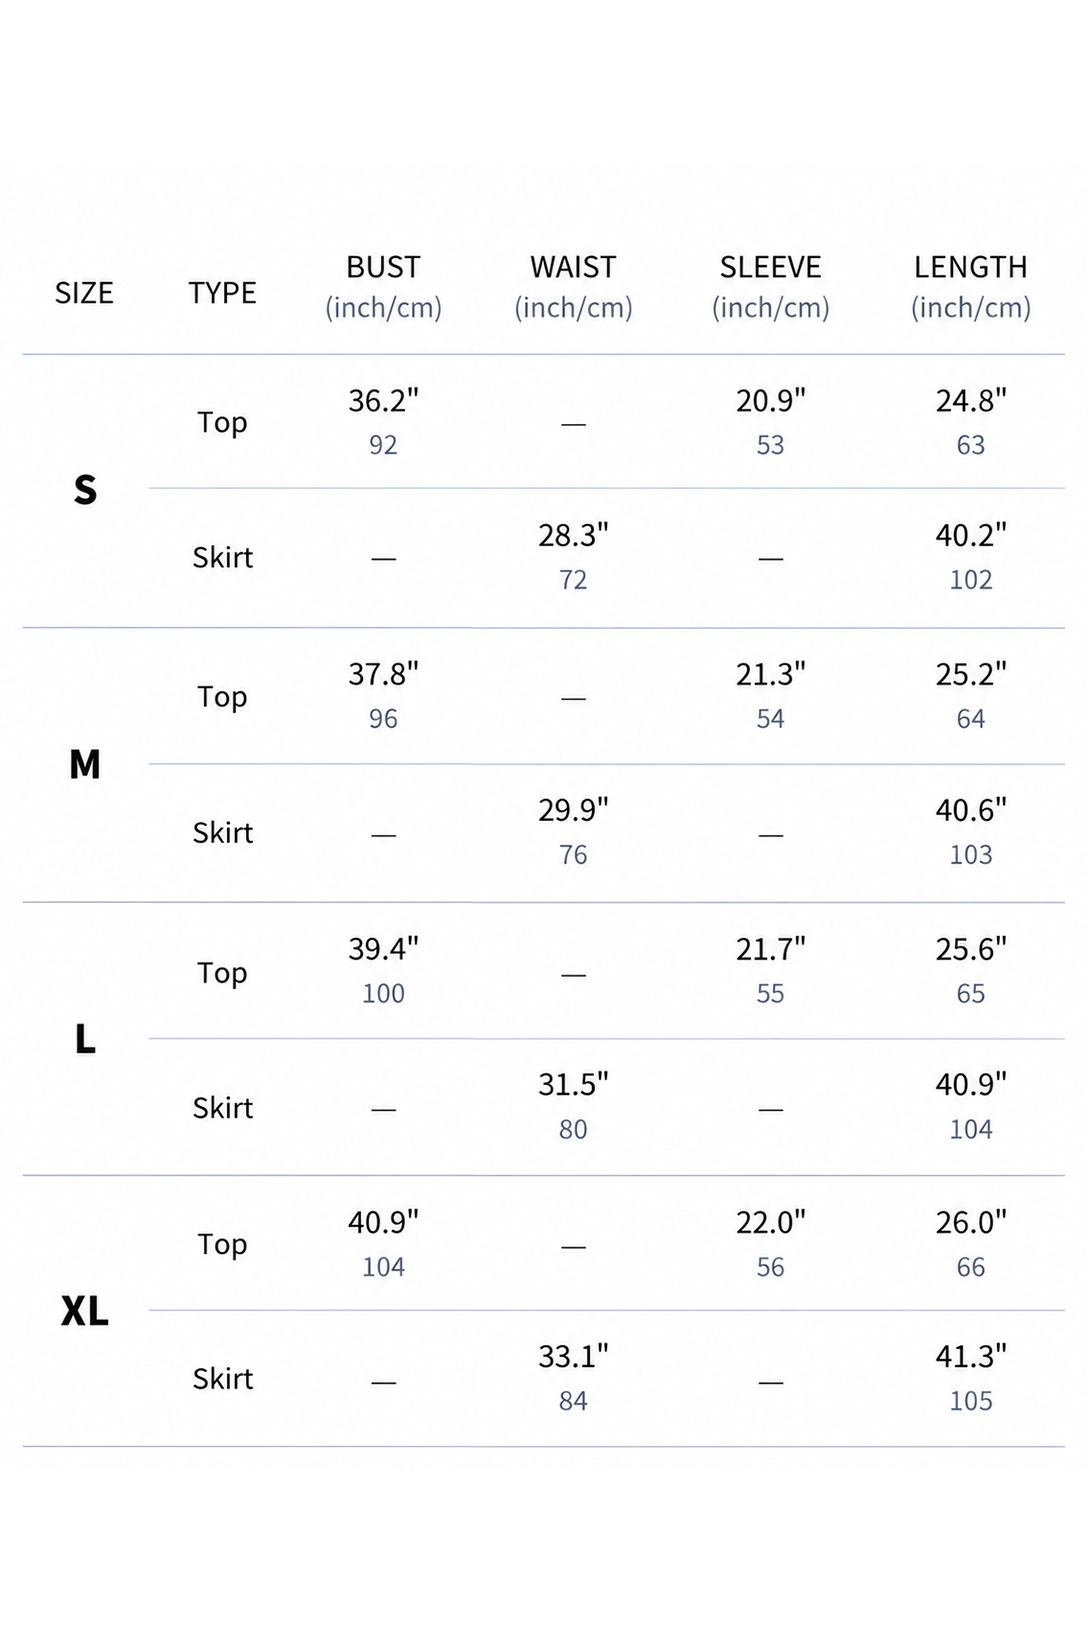Select the 41.3" length value for XL skirt
This screenshot has height=1632, width=1088.
[x=970, y=1357]
